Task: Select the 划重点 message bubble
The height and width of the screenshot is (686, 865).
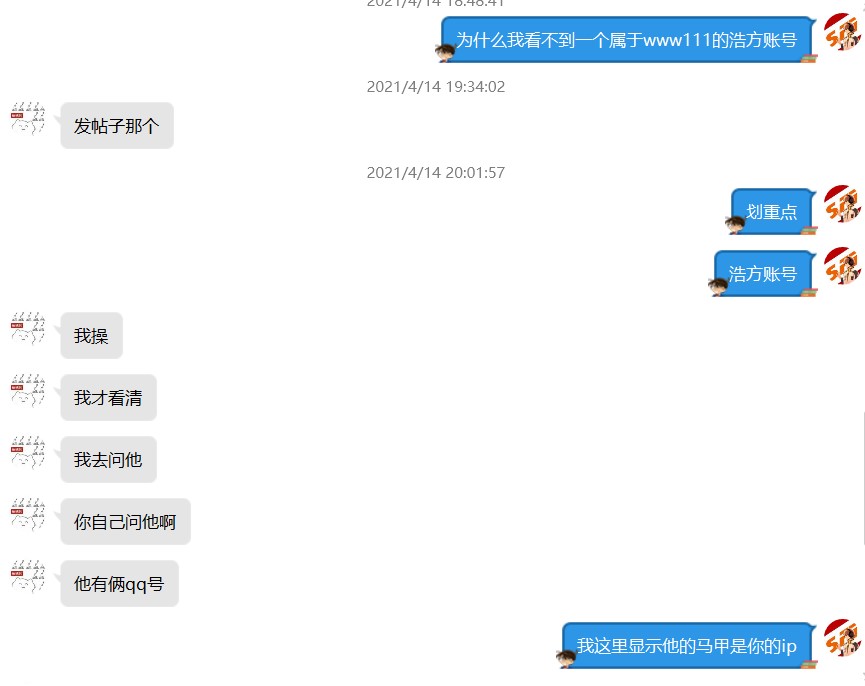Action: coord(772,212)
